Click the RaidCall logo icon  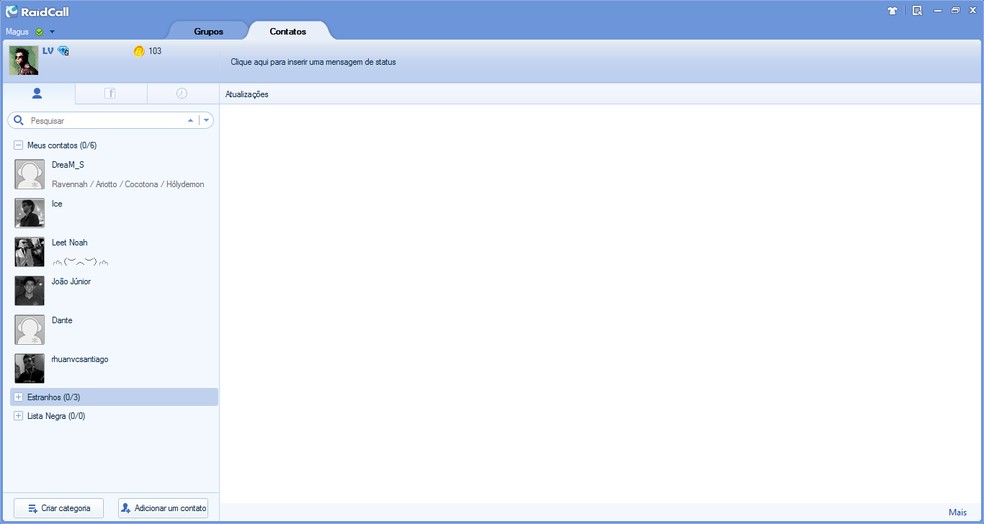pos(12,11)
